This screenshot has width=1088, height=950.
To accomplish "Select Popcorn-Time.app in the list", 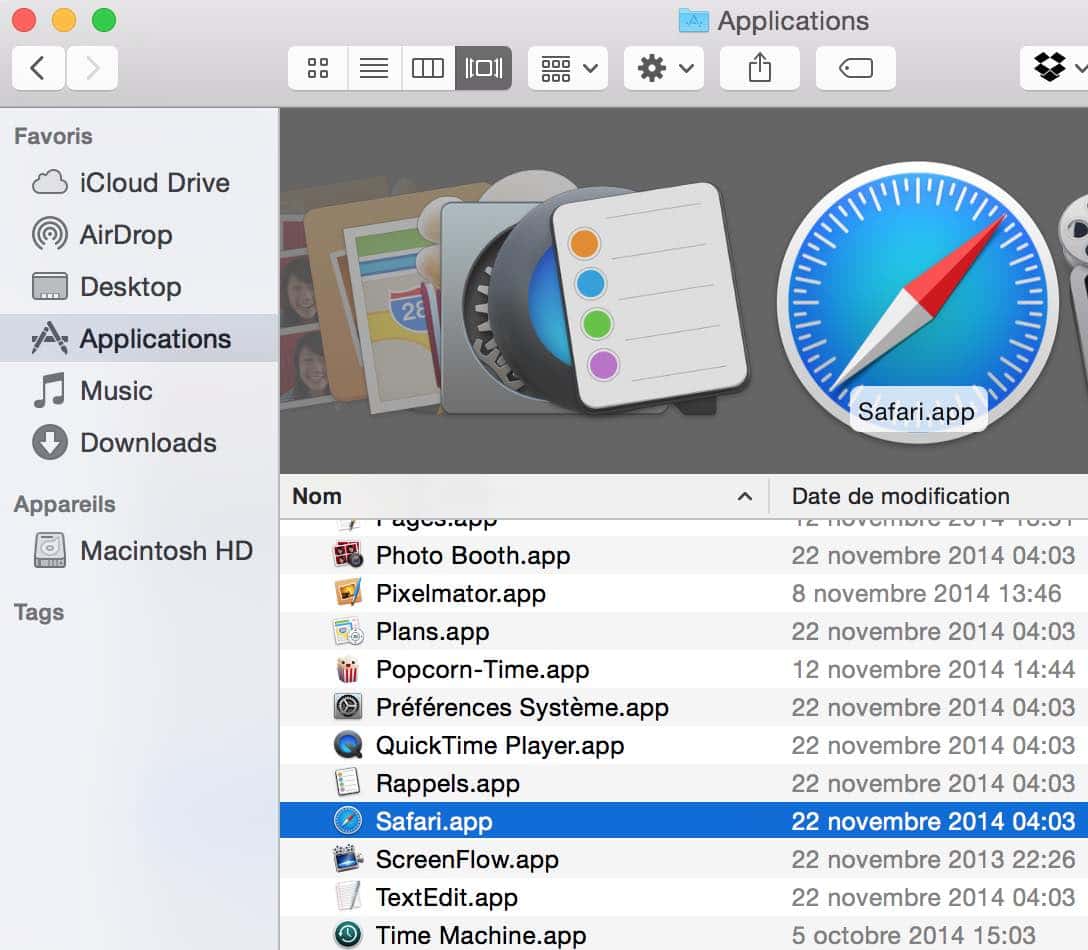I will [x=683, y=670].
